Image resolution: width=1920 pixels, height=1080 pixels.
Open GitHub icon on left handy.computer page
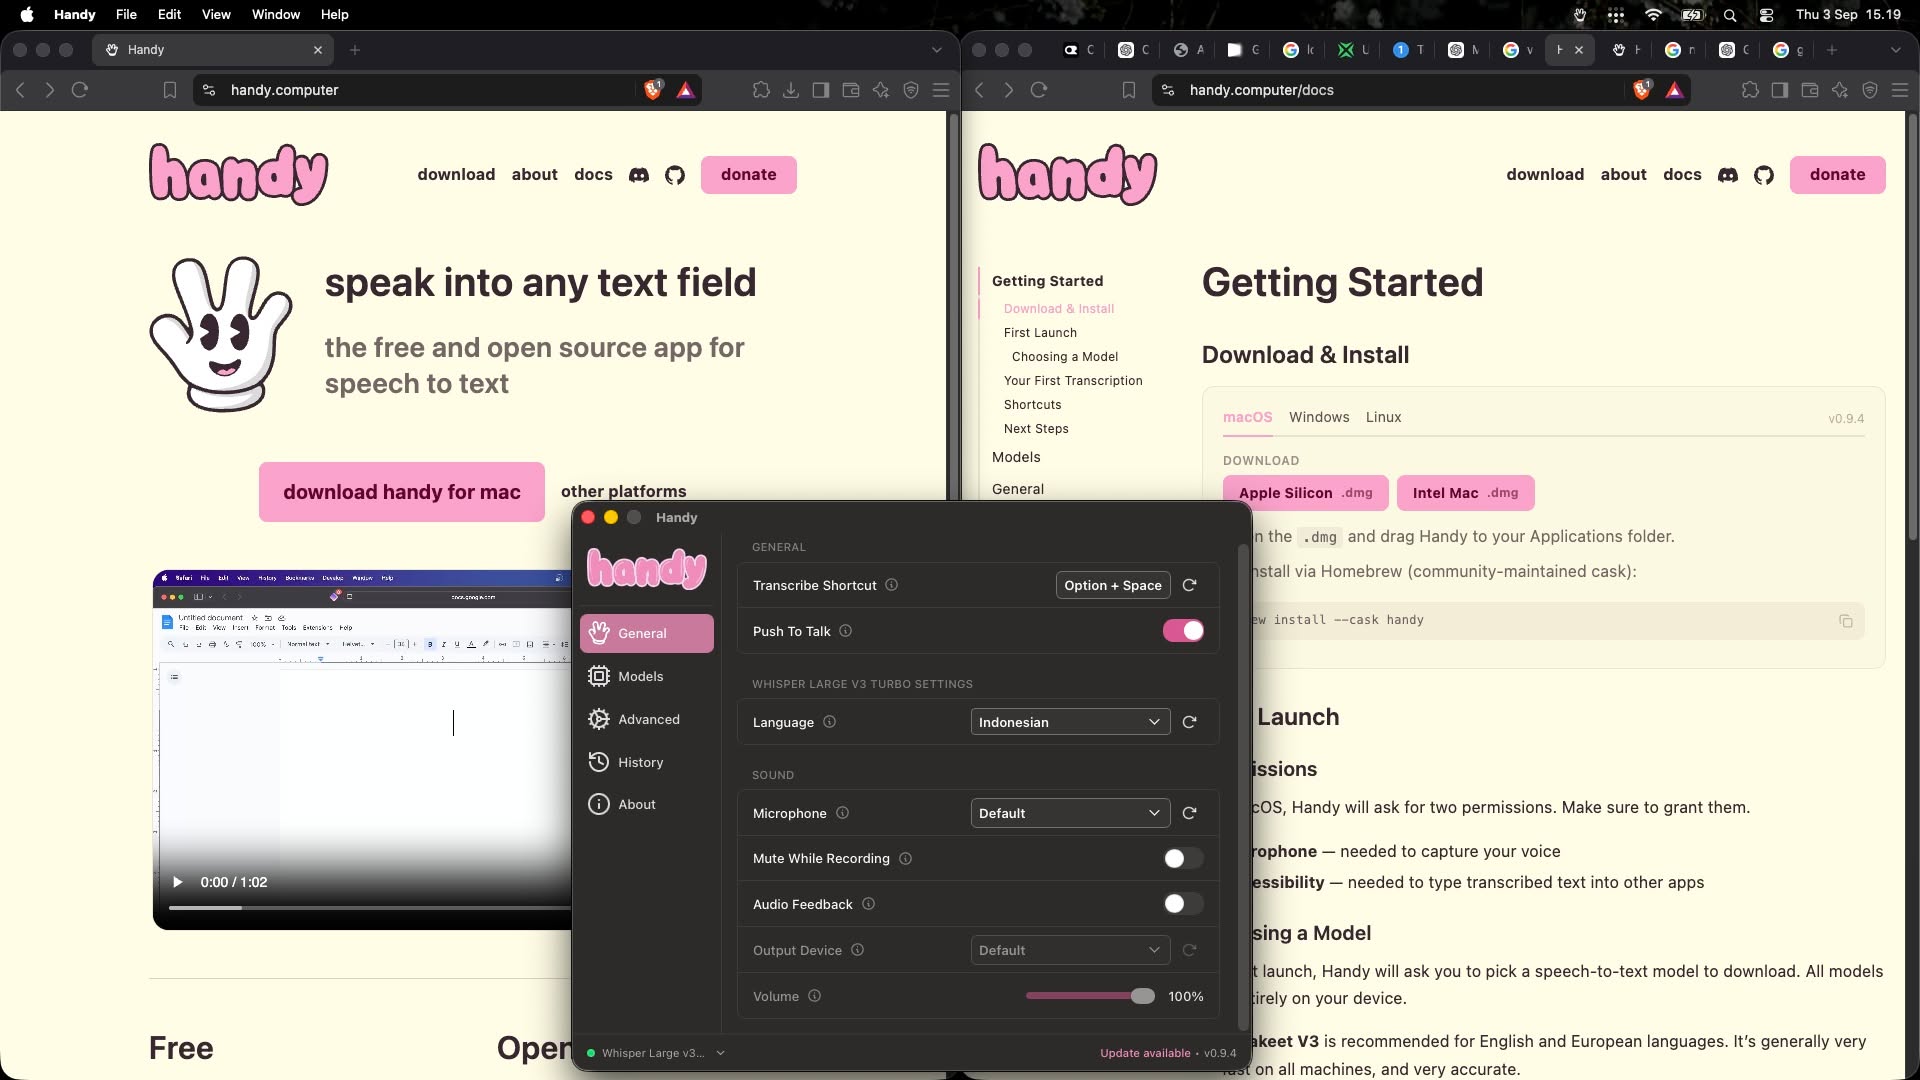point(675,175)
